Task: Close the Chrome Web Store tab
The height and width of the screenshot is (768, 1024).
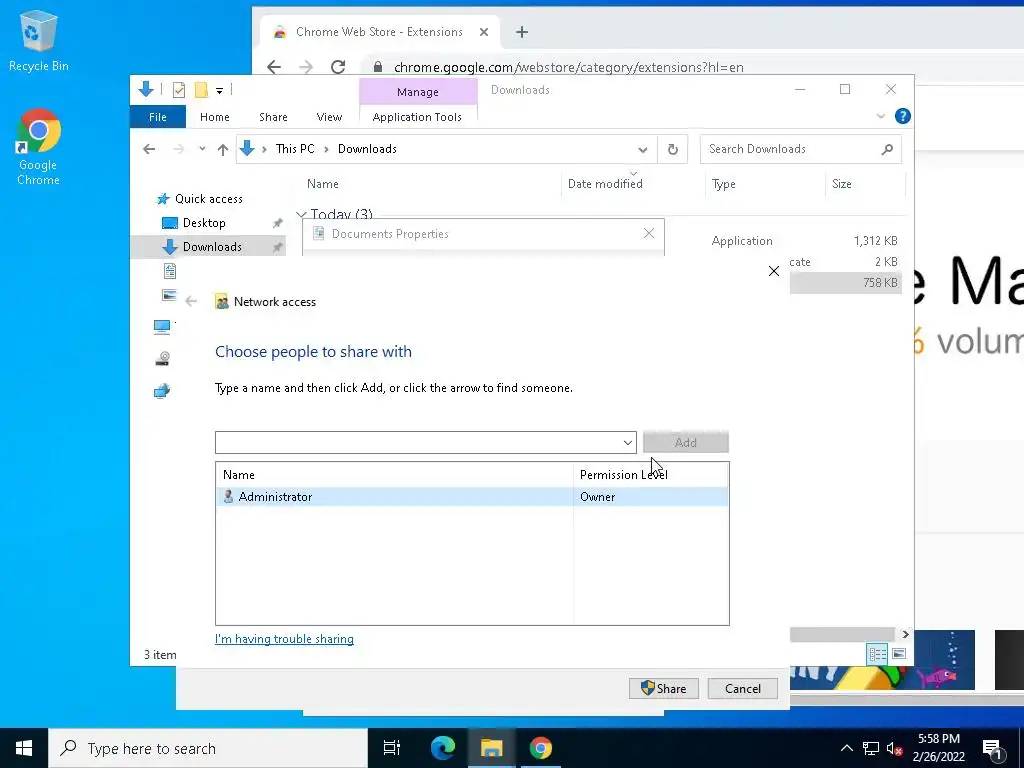Action: 483,32
